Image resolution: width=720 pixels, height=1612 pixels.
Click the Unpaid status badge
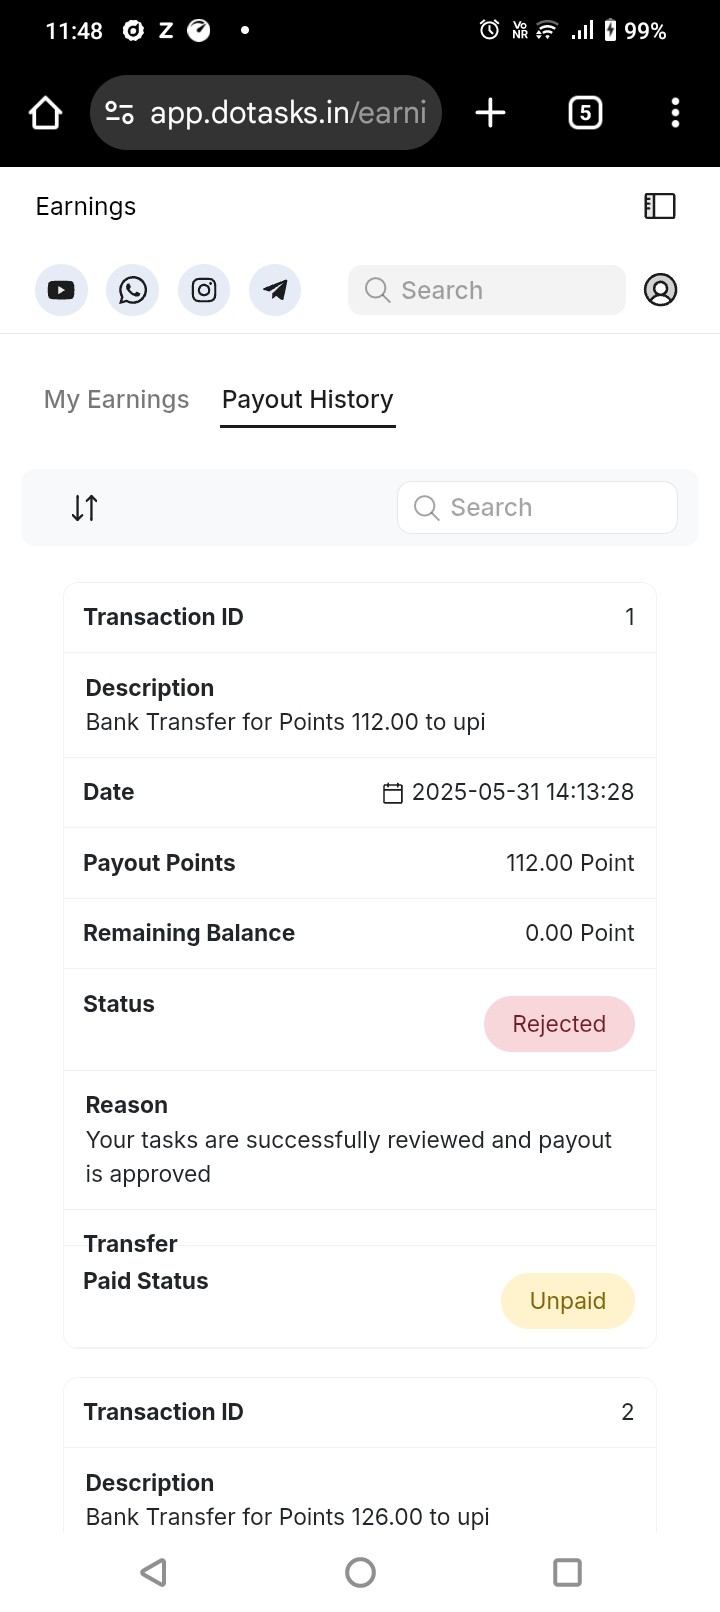point(567,1301)
